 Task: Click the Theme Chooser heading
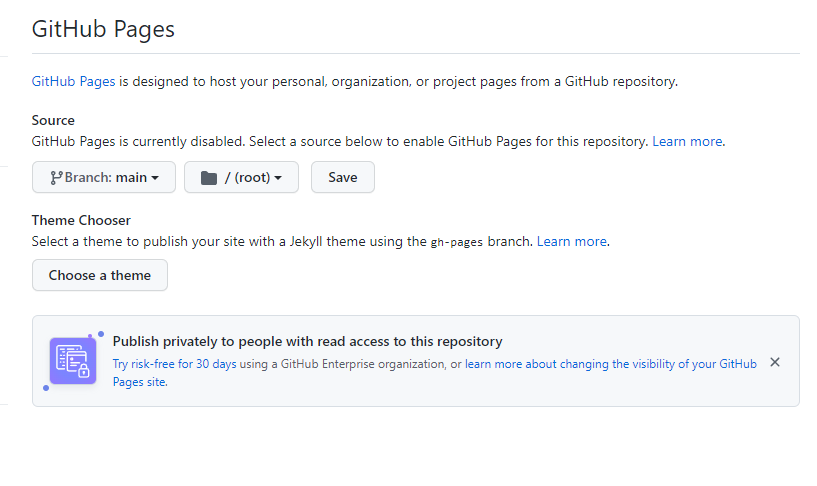point(81,220)
